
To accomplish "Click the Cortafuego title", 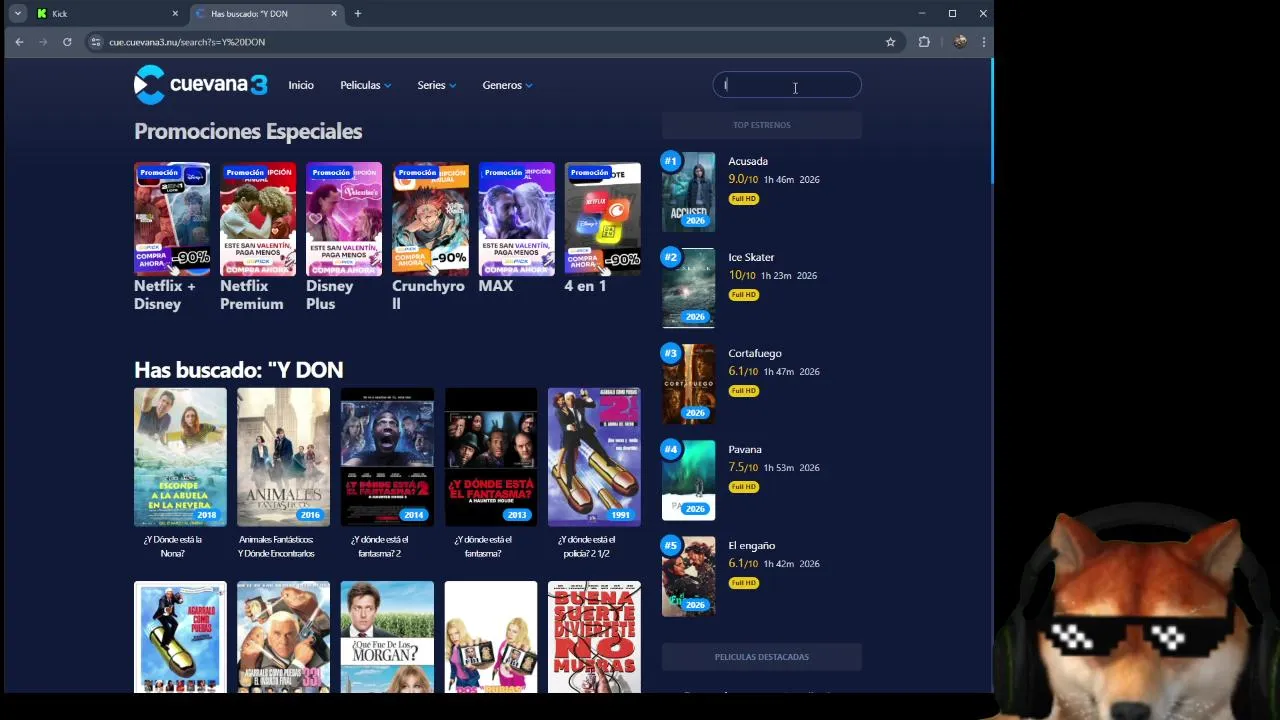I will pos(755,353).
